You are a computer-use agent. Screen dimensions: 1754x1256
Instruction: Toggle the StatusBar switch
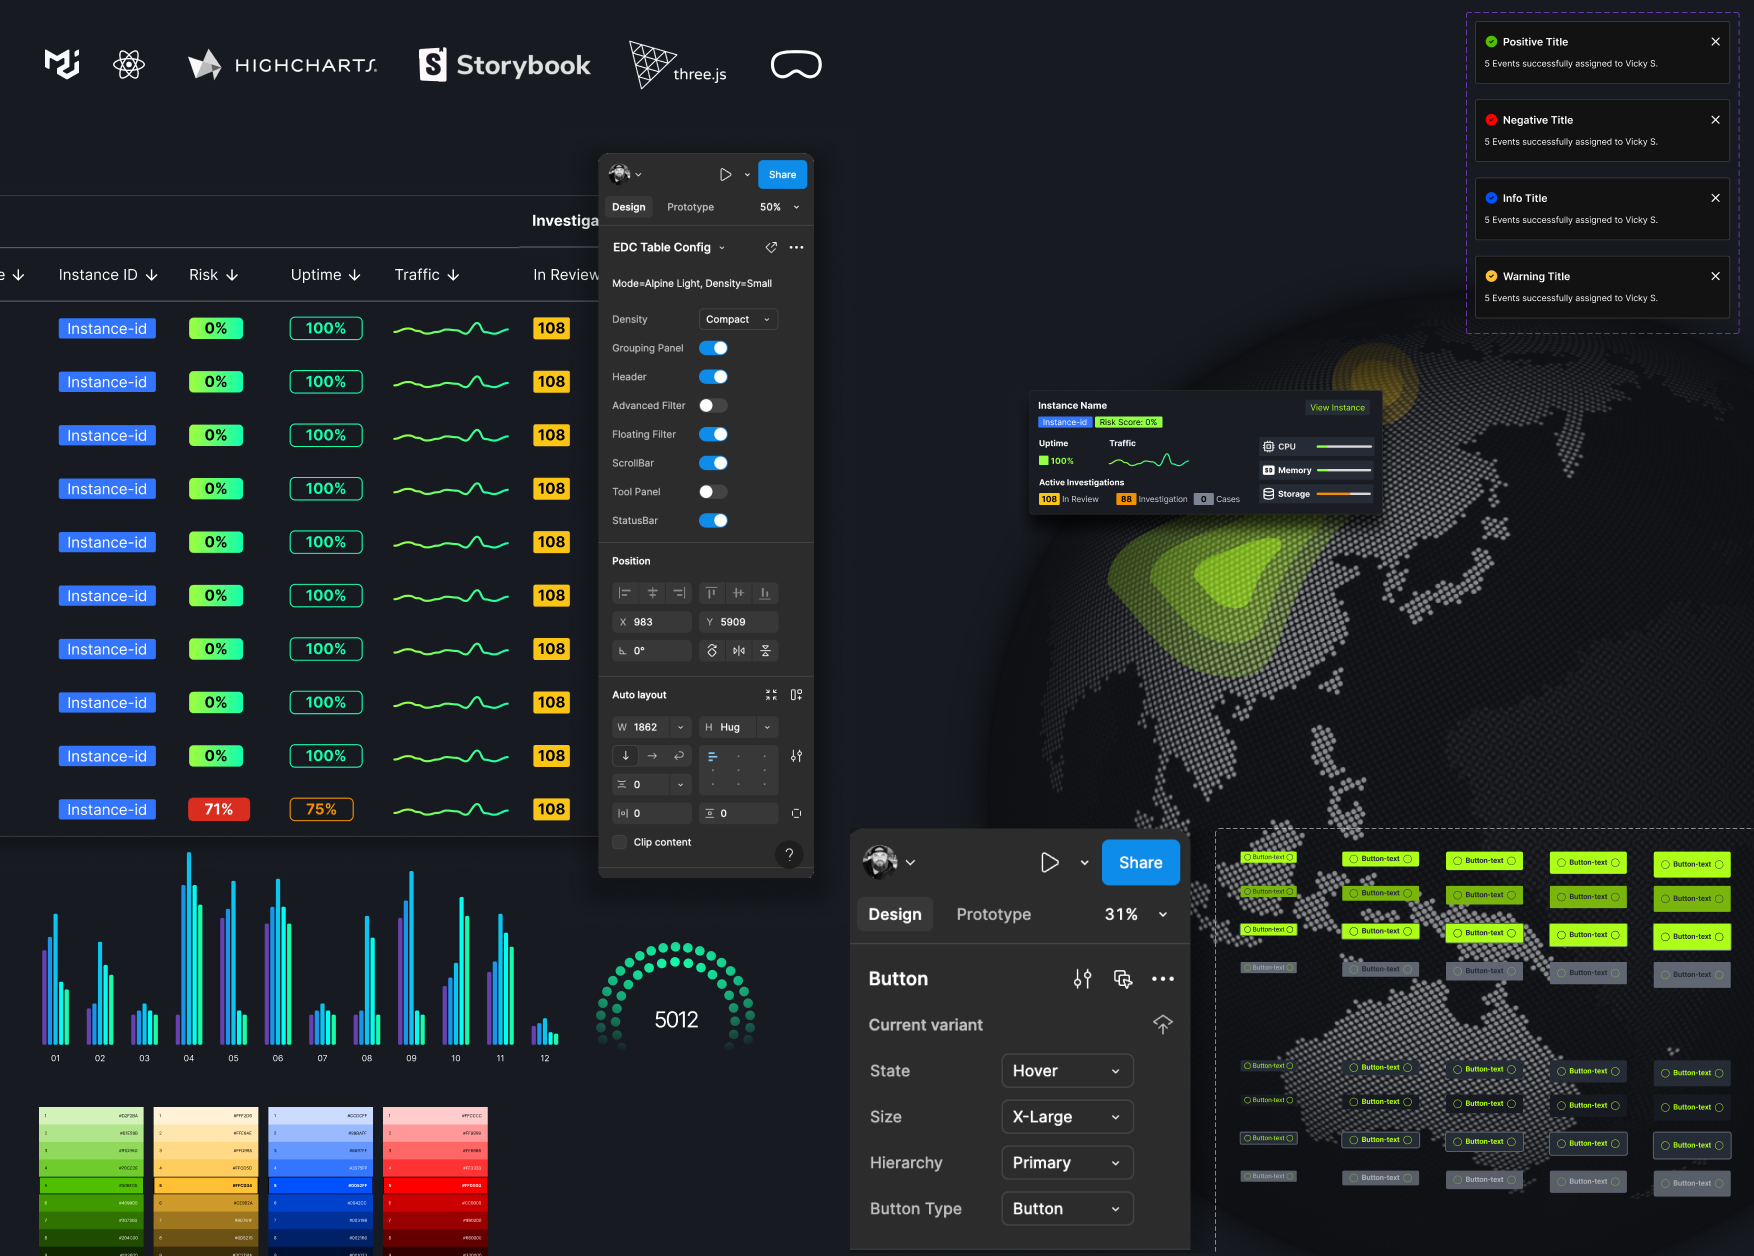click(713, 520)
